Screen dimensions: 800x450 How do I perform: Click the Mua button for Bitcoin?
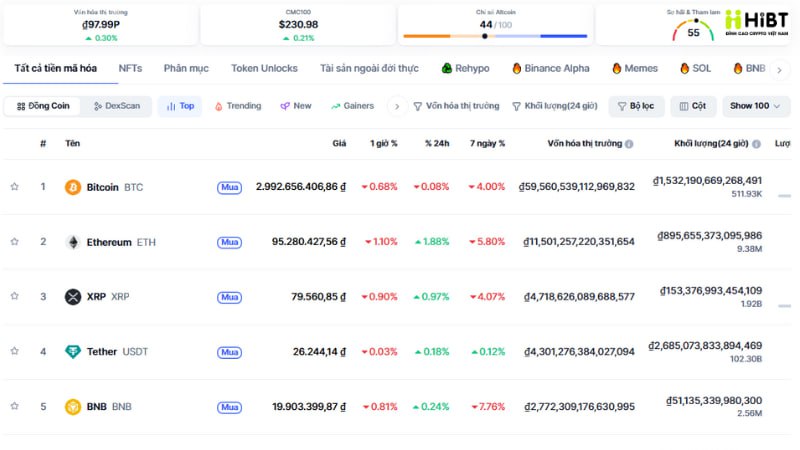click(230, 187)
